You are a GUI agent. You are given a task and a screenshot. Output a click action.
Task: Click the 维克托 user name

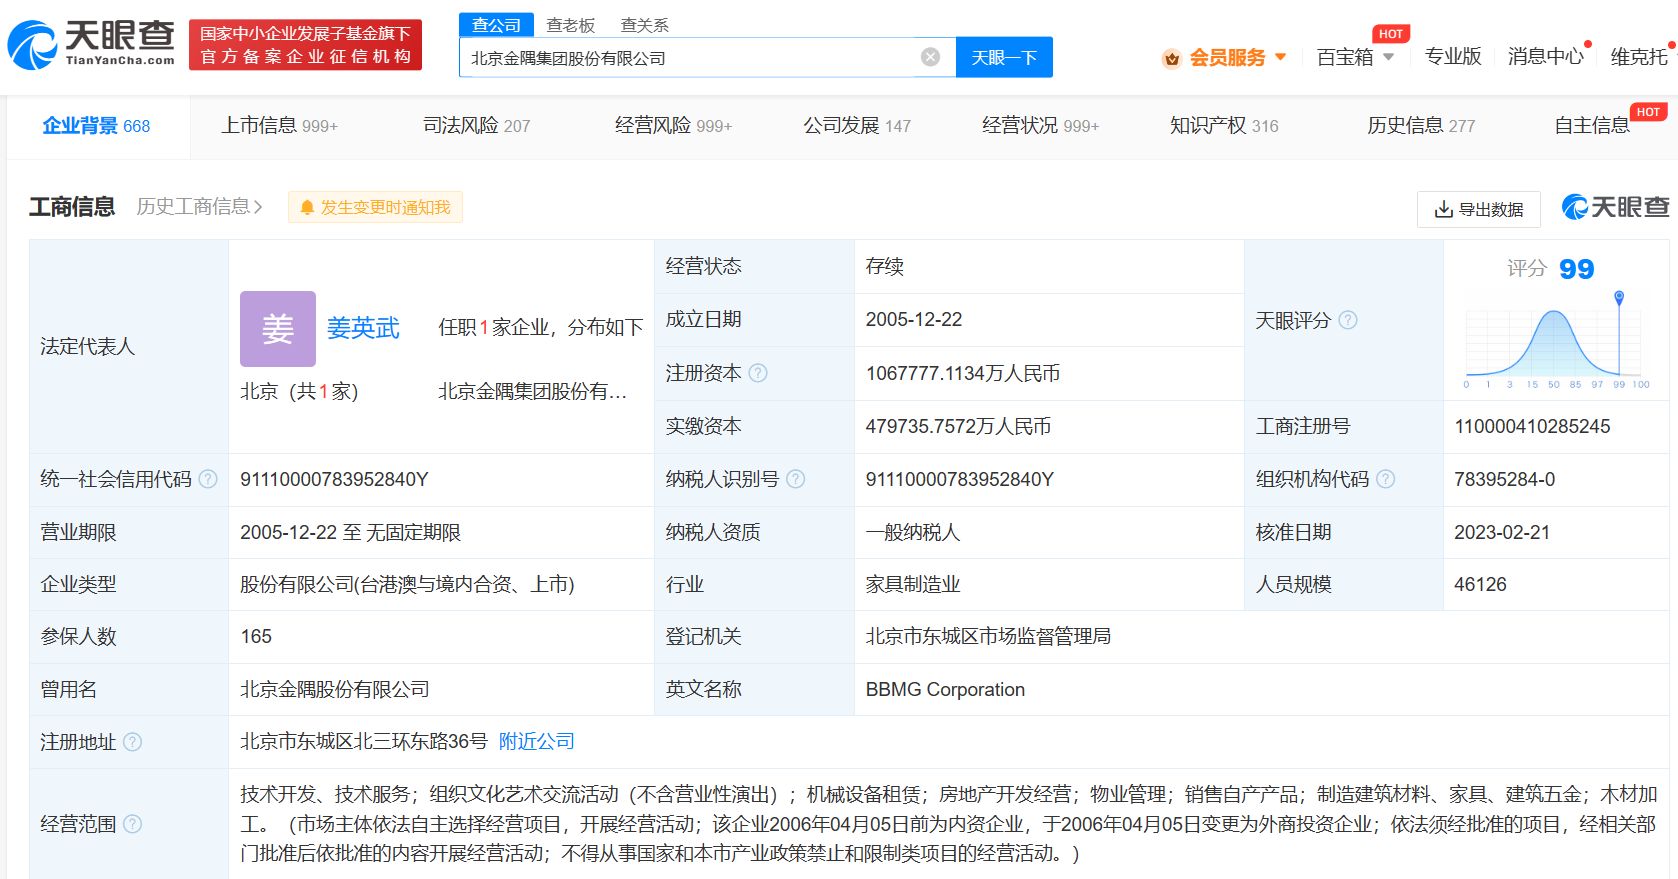[1639, 57]
